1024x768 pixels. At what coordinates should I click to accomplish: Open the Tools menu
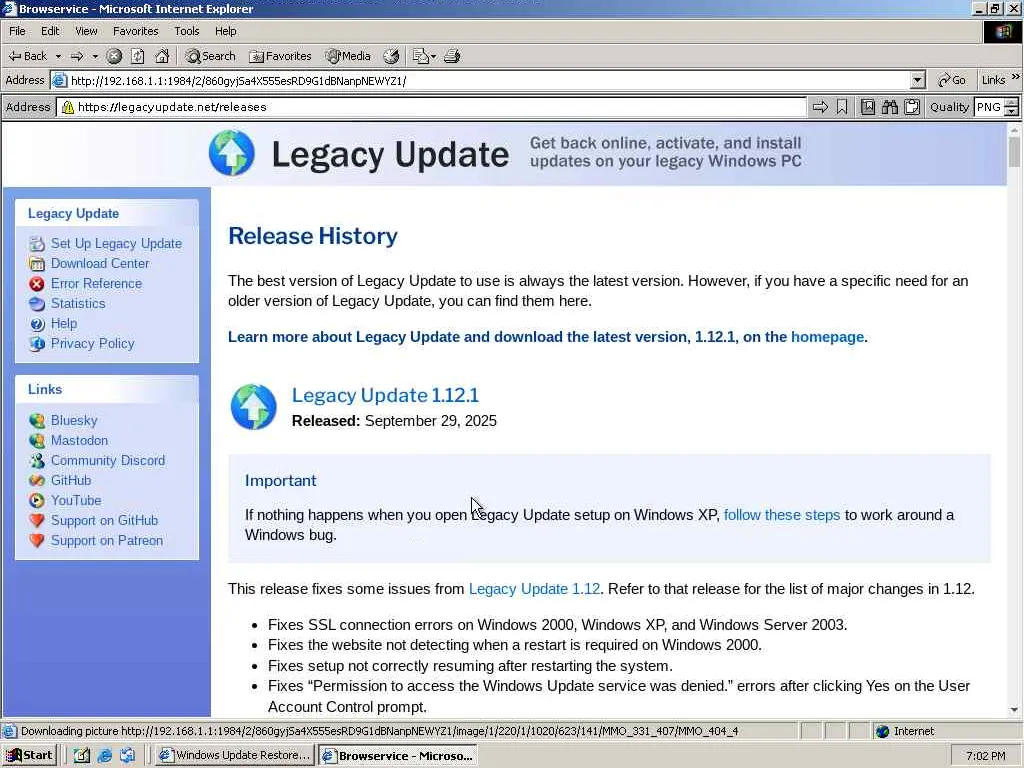click(186, 31)
